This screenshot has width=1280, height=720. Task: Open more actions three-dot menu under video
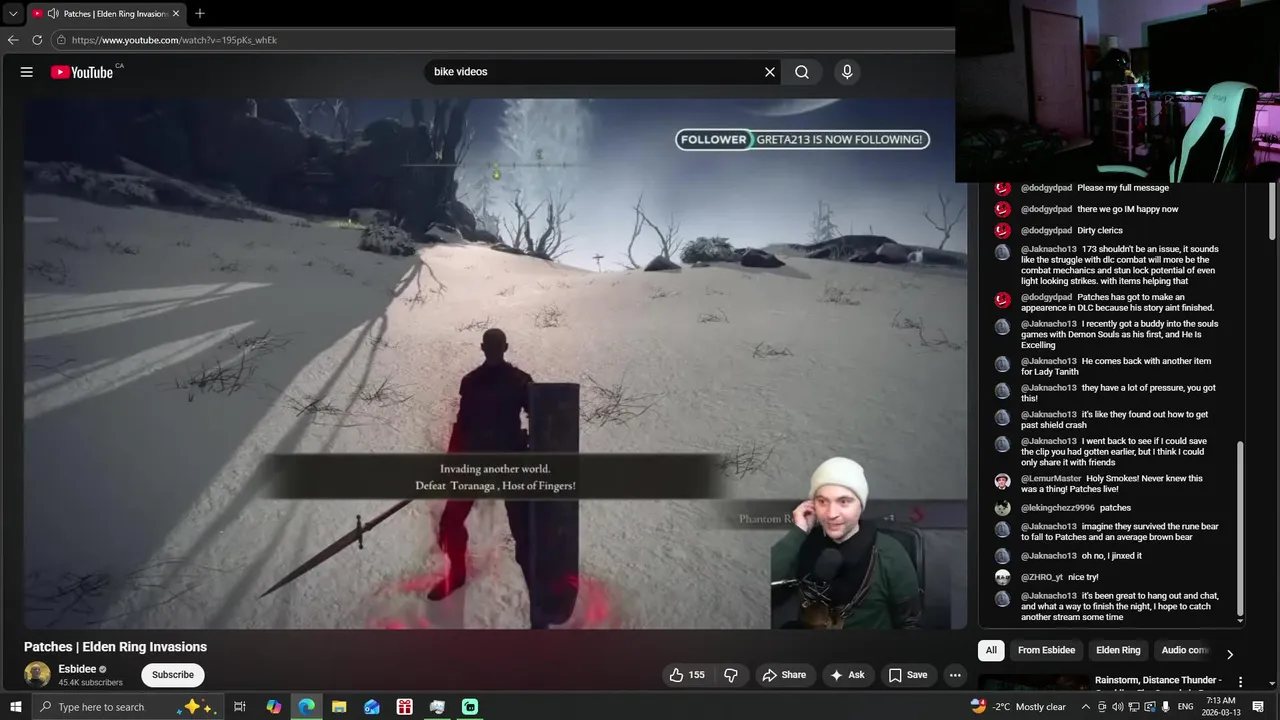955,675
